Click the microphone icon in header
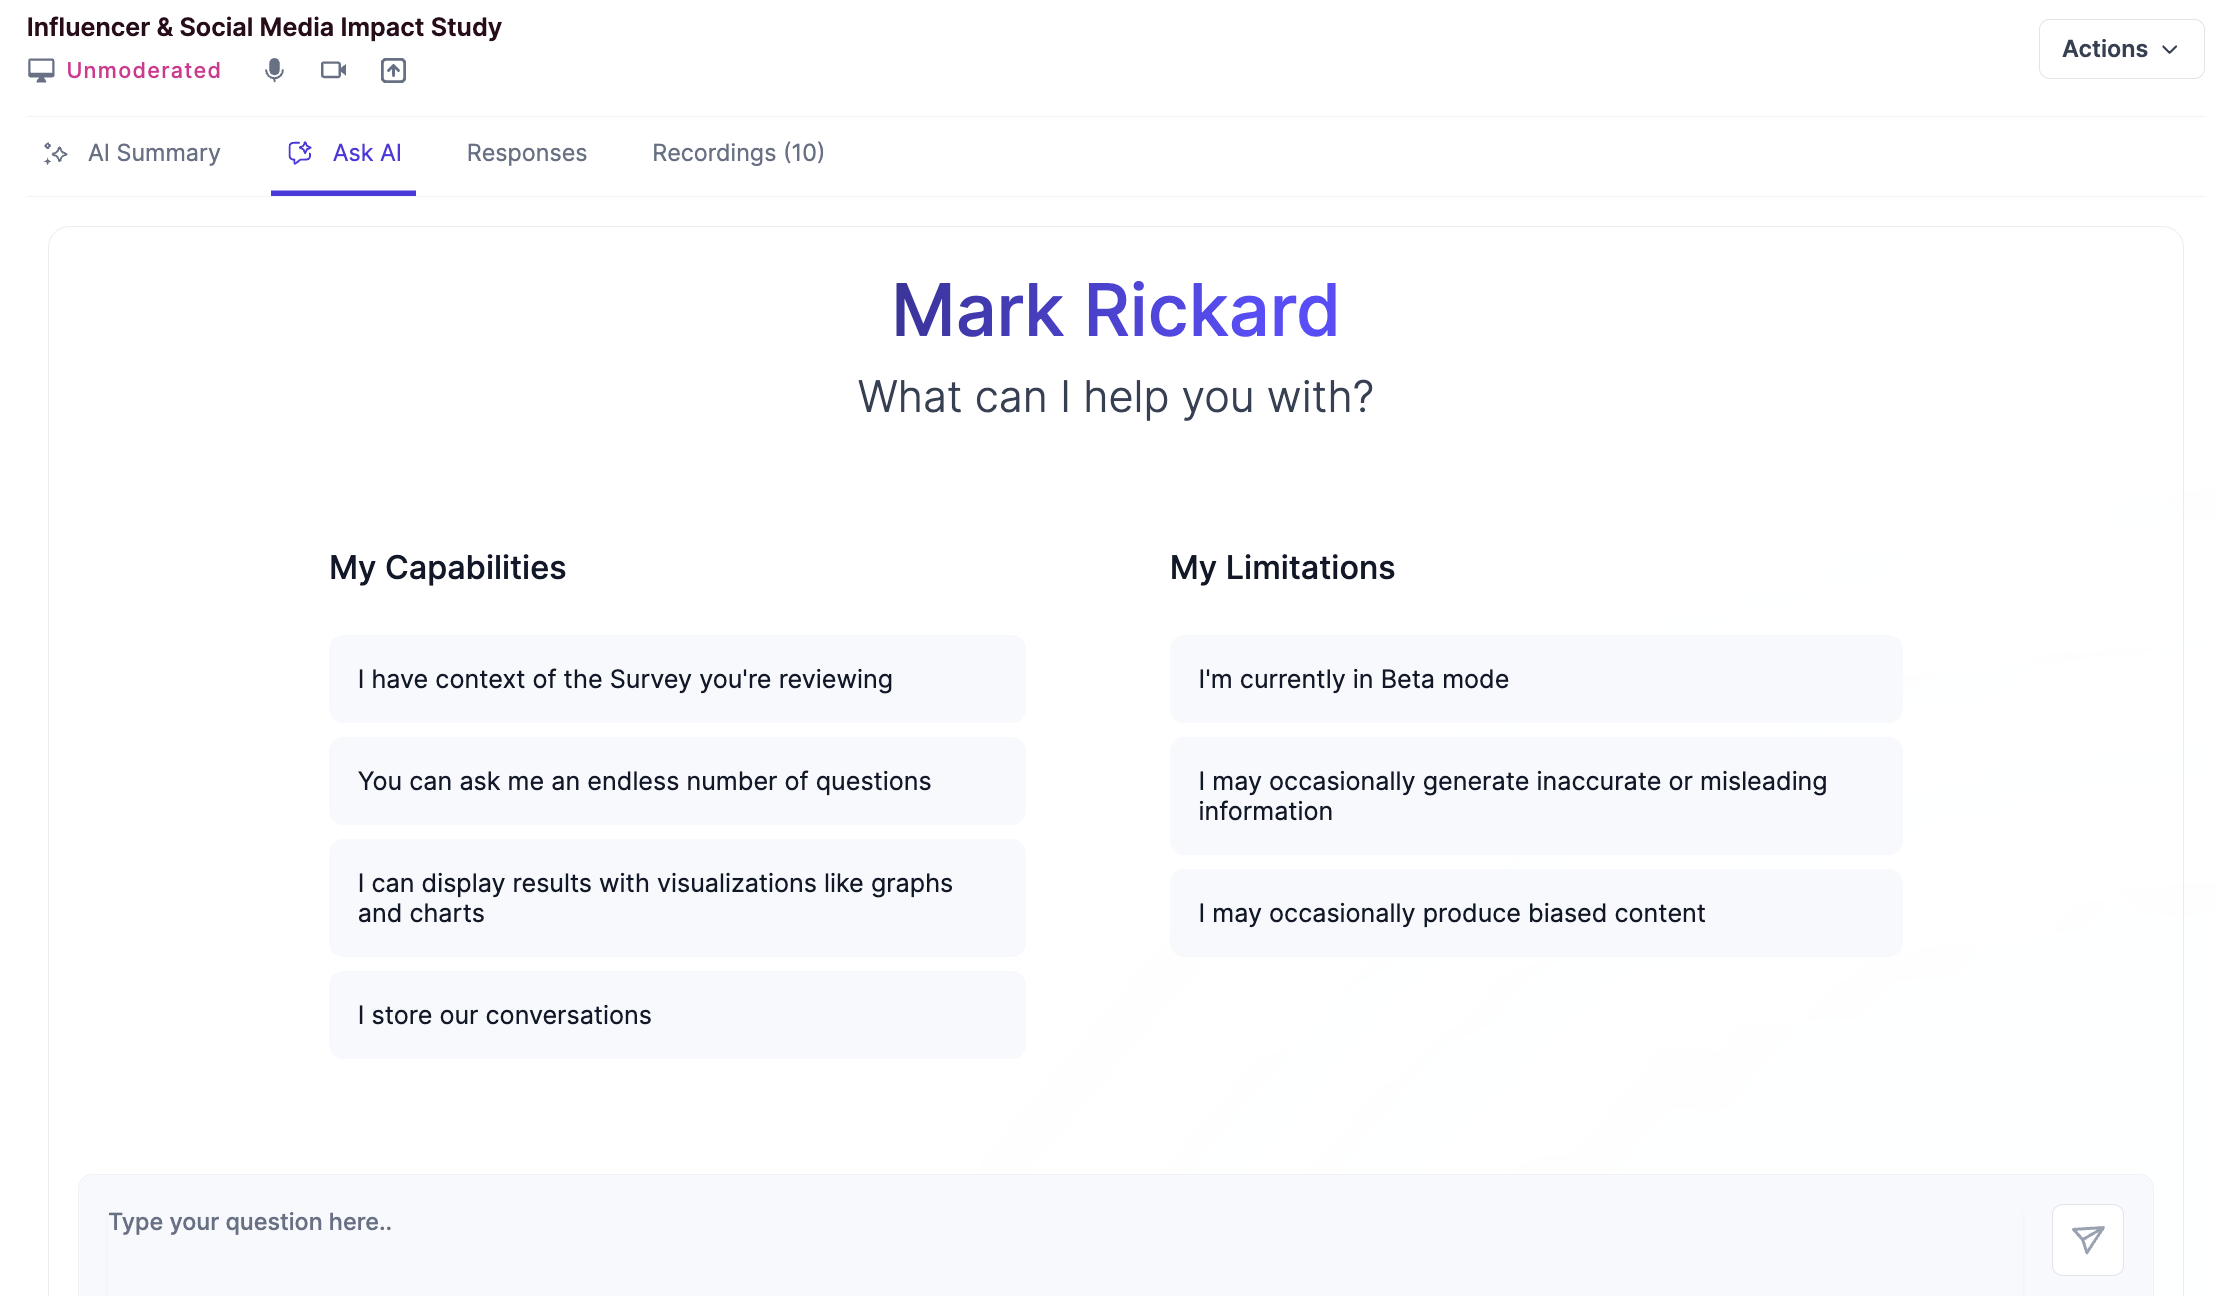This screenshot has width=2216, height=1296. 274,70
